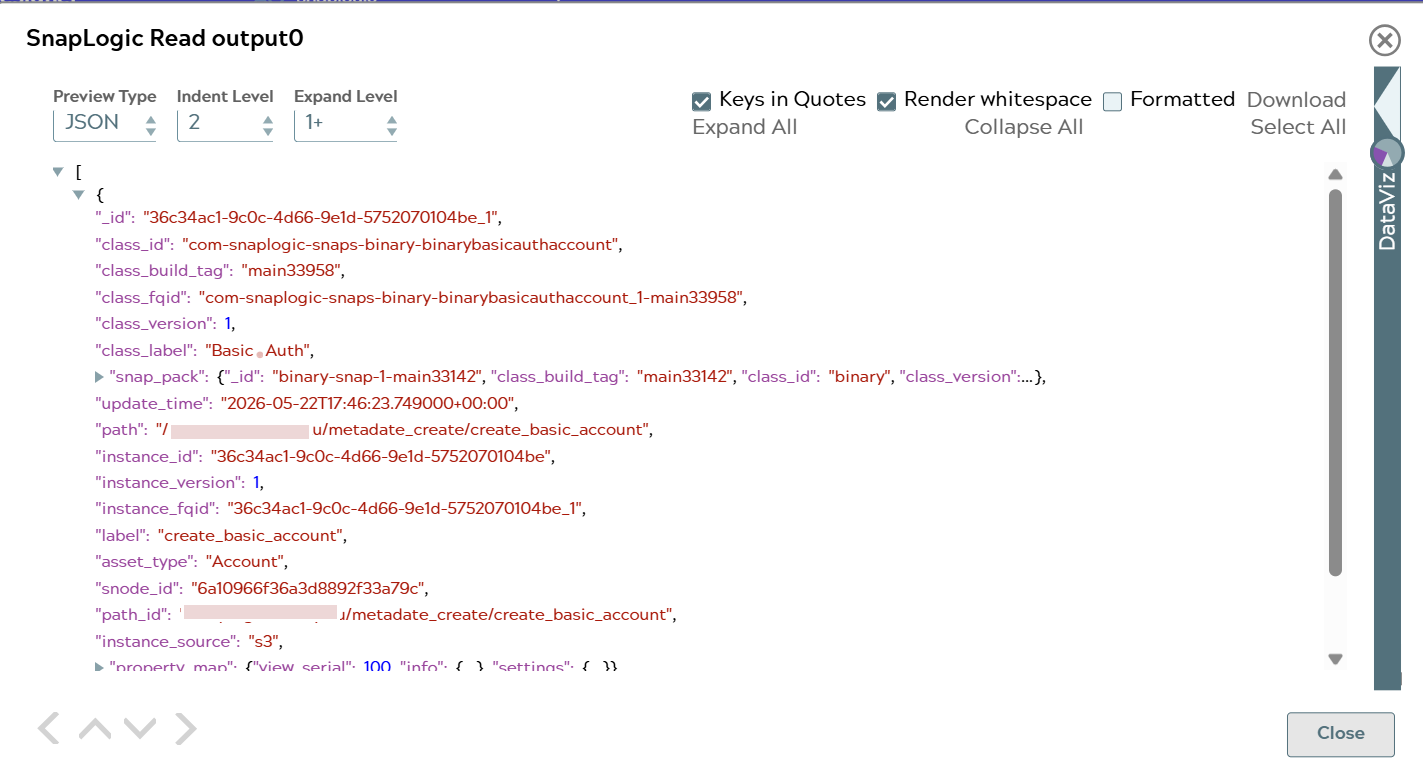1423x775 pixels.
Task: Click the "SnapLogic Read output0" title
Action: pos(165,39)
